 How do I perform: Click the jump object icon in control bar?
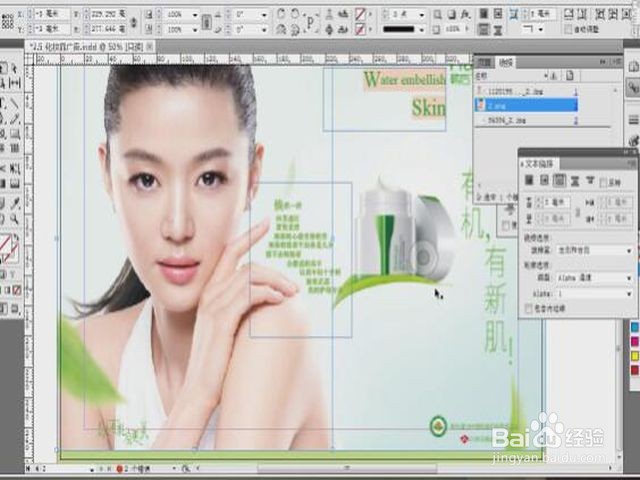click(498, 29)
